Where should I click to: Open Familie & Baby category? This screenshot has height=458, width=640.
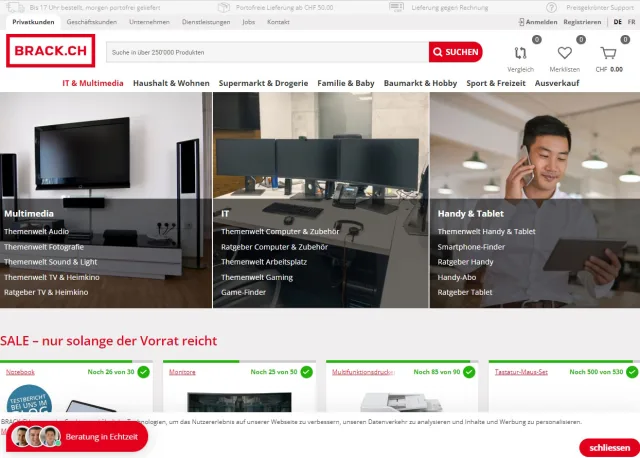(346, 83)
